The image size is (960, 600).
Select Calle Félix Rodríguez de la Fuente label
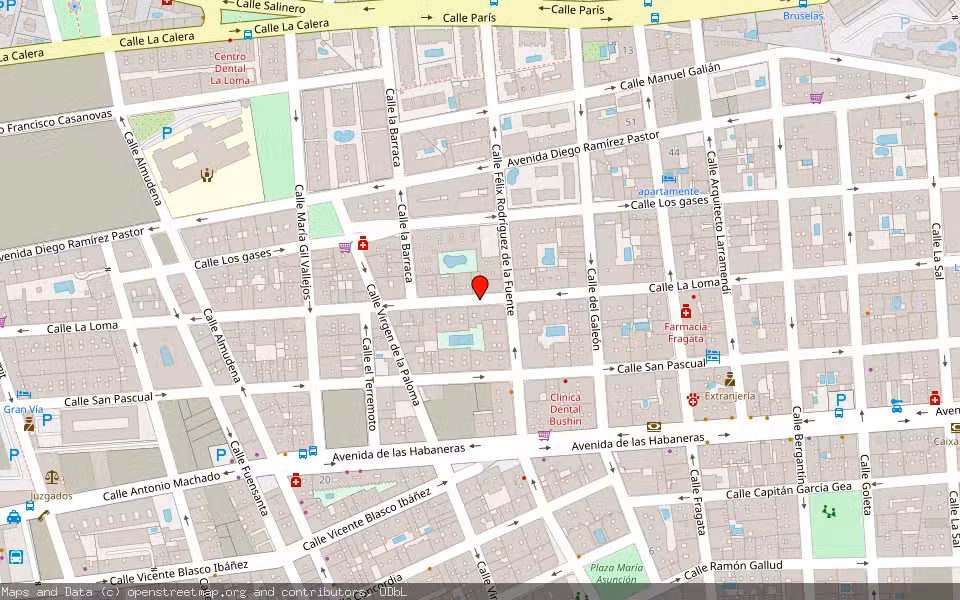[501, 229]
